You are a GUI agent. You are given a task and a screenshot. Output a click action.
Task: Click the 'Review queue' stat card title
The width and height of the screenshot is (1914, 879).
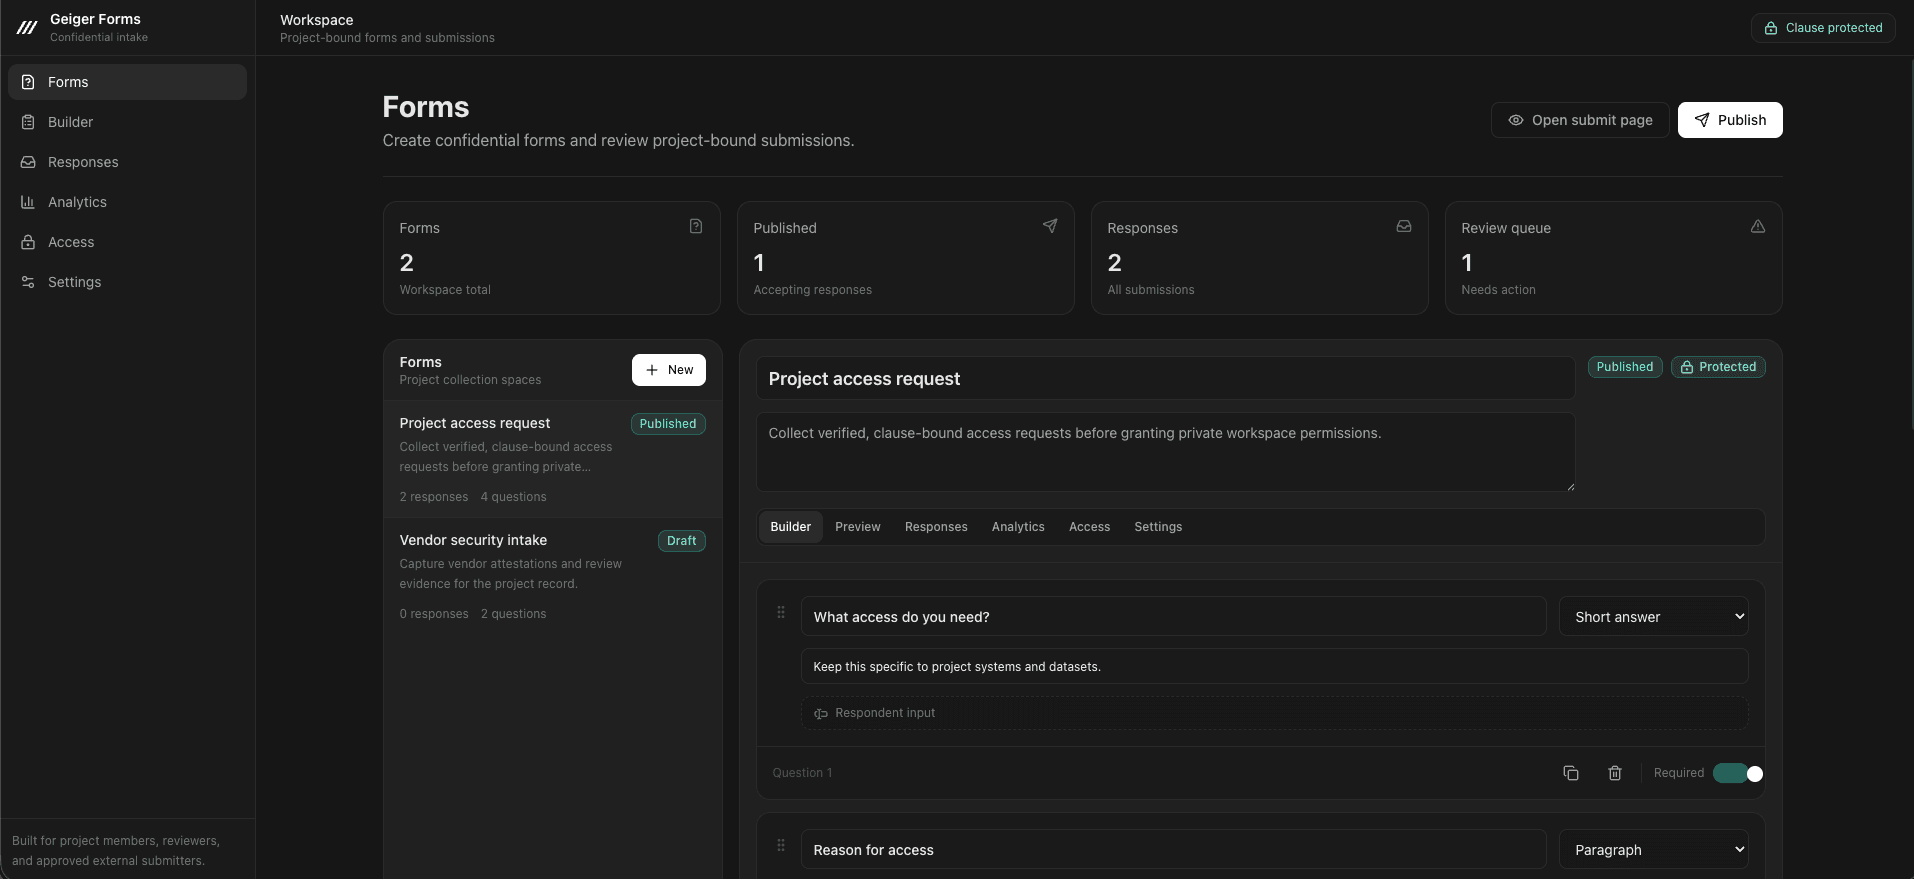[x=1506, y=228]
